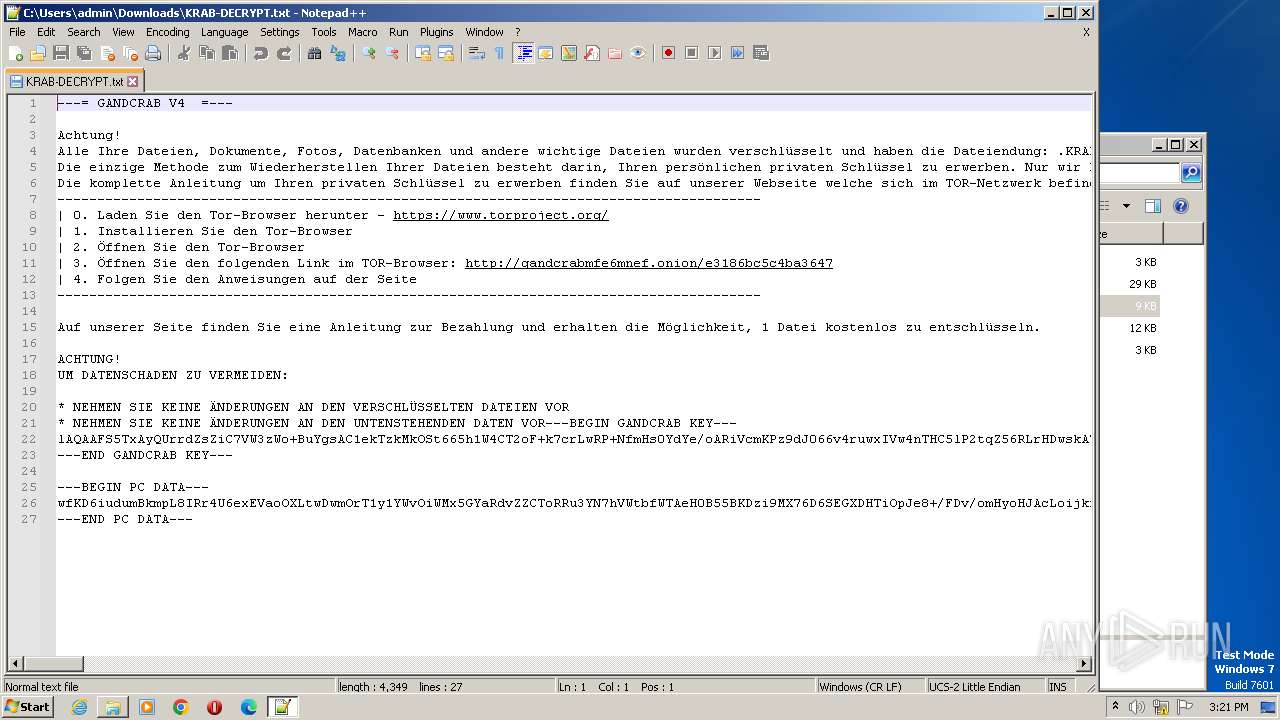Click the Print toolbar icon
Viewport: 1280px width, 720px height.
coord(153,53)
